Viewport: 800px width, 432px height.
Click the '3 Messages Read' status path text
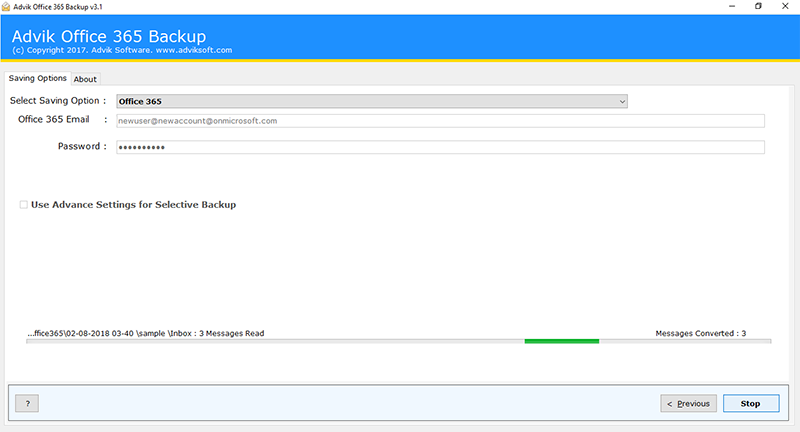[146, 333]
